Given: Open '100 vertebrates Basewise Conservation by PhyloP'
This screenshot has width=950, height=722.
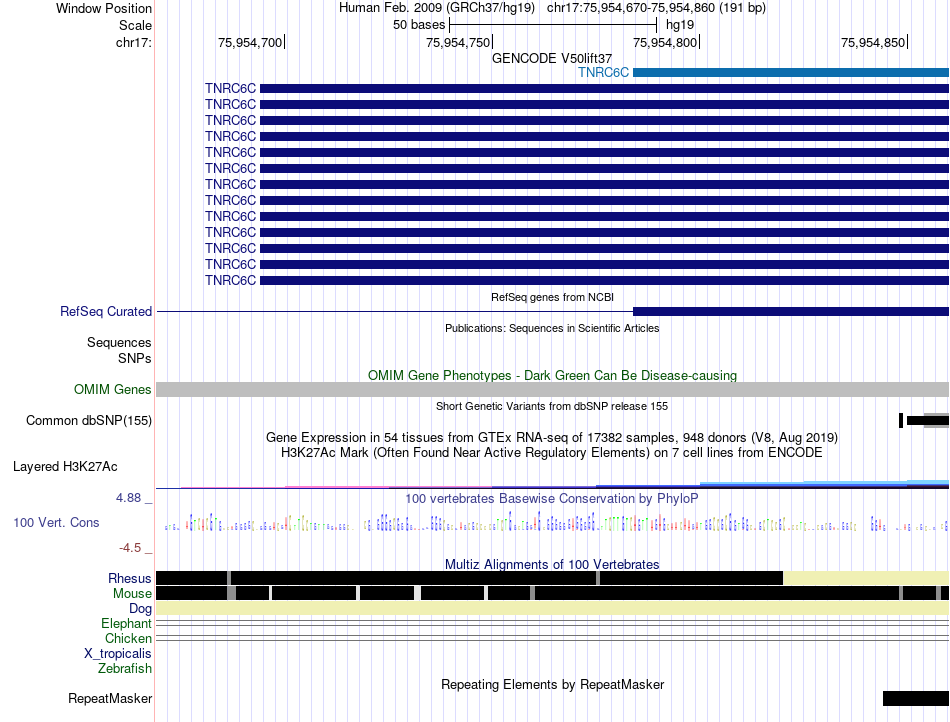Looking at the screenshot, I should (552, 498).
